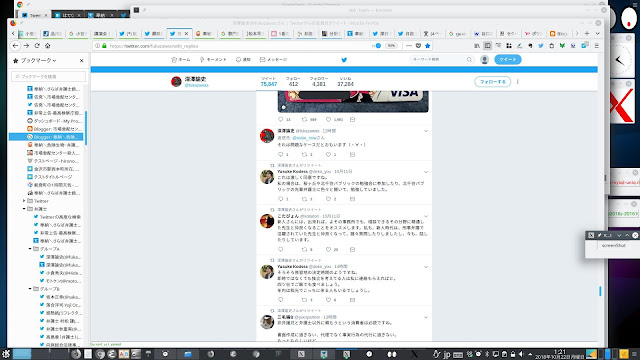
Task: Like the VISA image tweet (heart icon)
Action: pos(328,120)
